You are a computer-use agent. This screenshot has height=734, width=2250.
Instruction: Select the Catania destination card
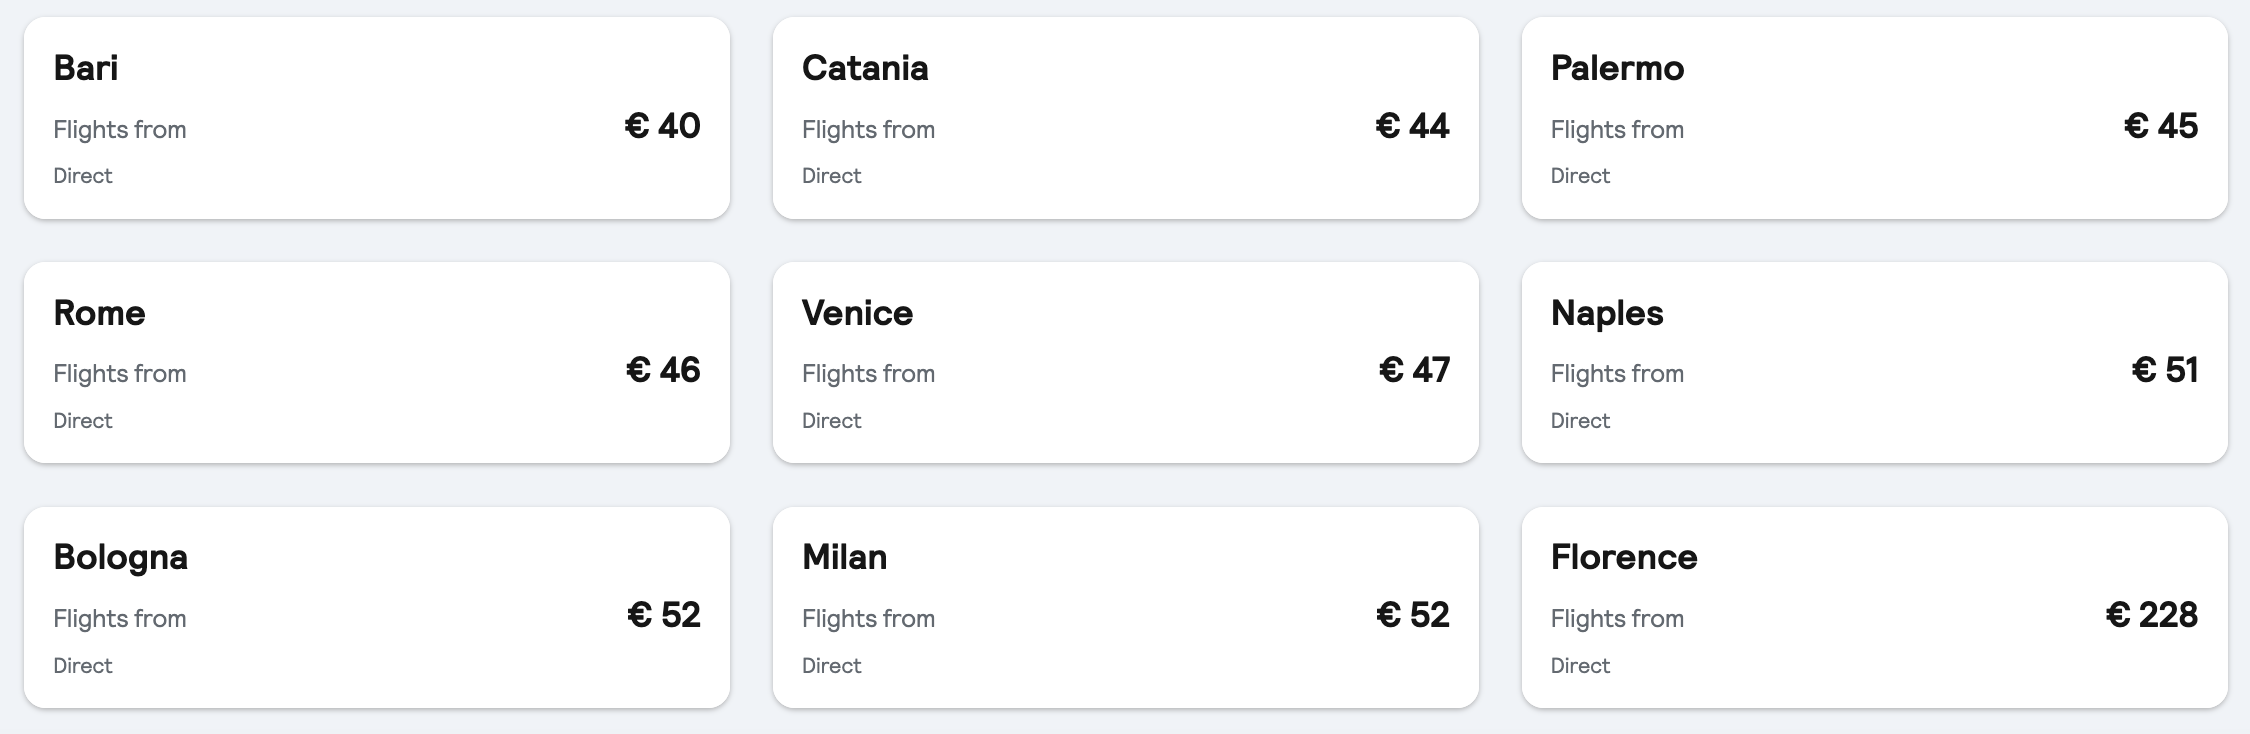click(1126, 118)
